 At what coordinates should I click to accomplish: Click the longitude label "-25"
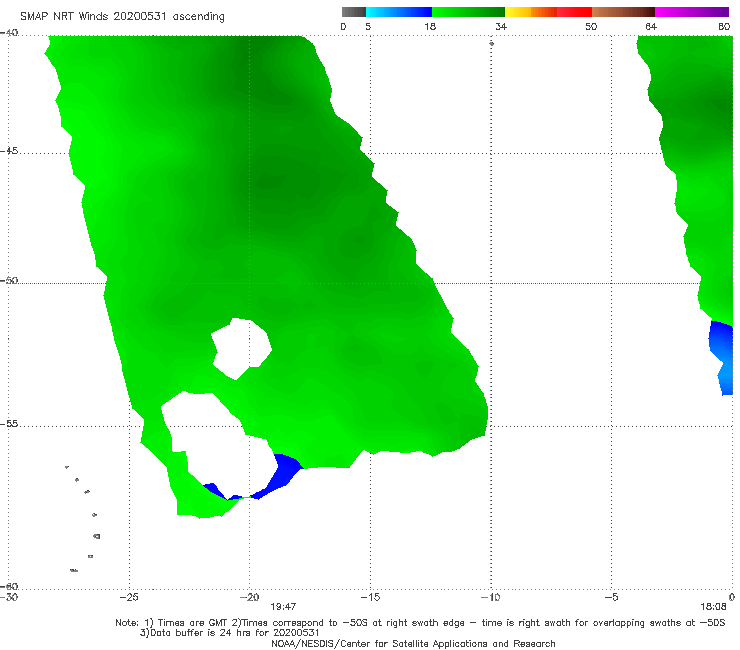tap(129, 597)
